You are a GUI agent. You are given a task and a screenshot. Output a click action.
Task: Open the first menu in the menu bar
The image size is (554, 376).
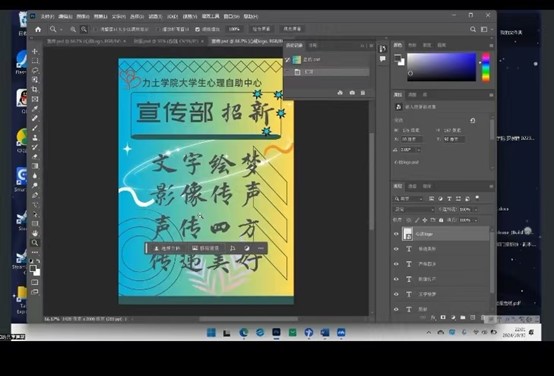(47, 16)
